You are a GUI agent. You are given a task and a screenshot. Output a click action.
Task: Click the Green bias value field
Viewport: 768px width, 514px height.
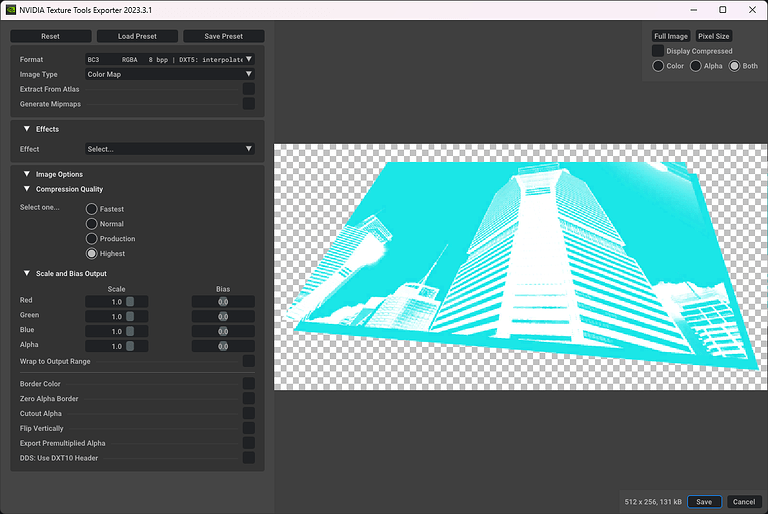(x=223, y=316)
